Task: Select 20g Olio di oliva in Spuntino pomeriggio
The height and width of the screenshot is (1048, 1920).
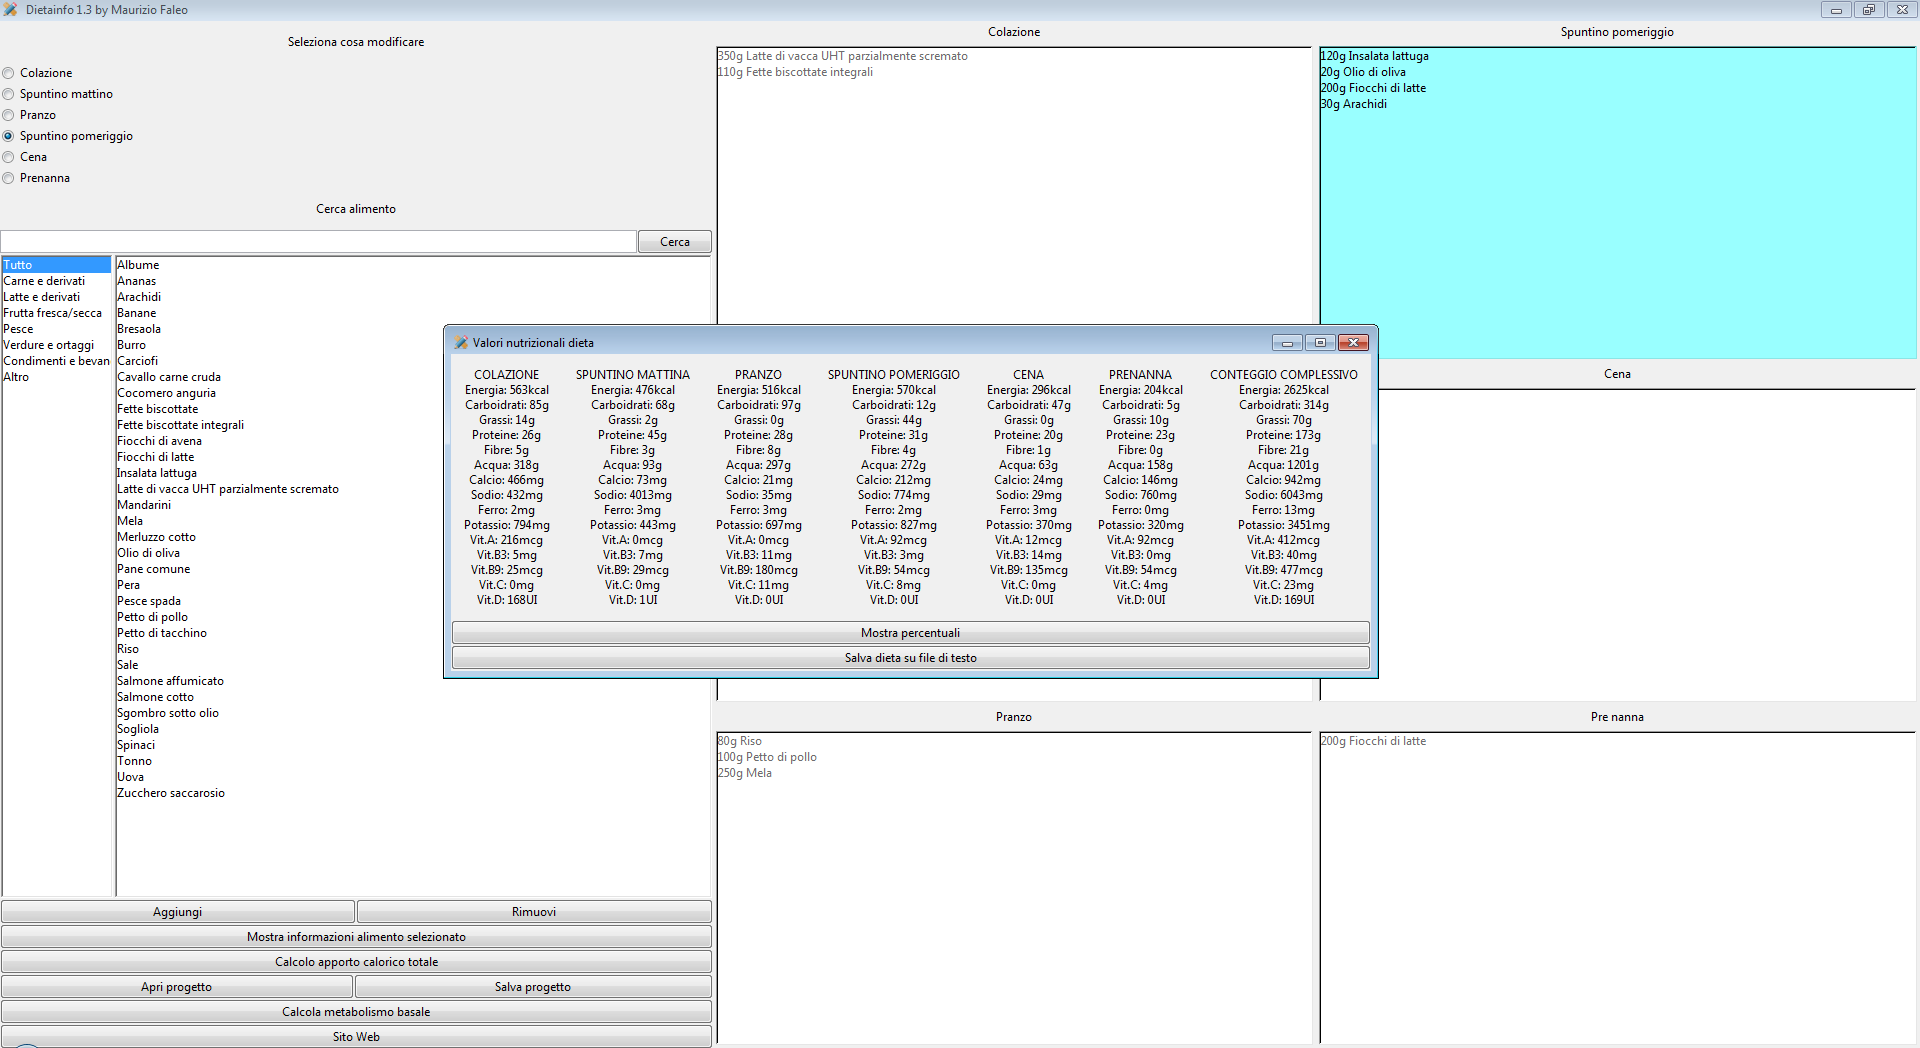Action: coord(1363,72)
